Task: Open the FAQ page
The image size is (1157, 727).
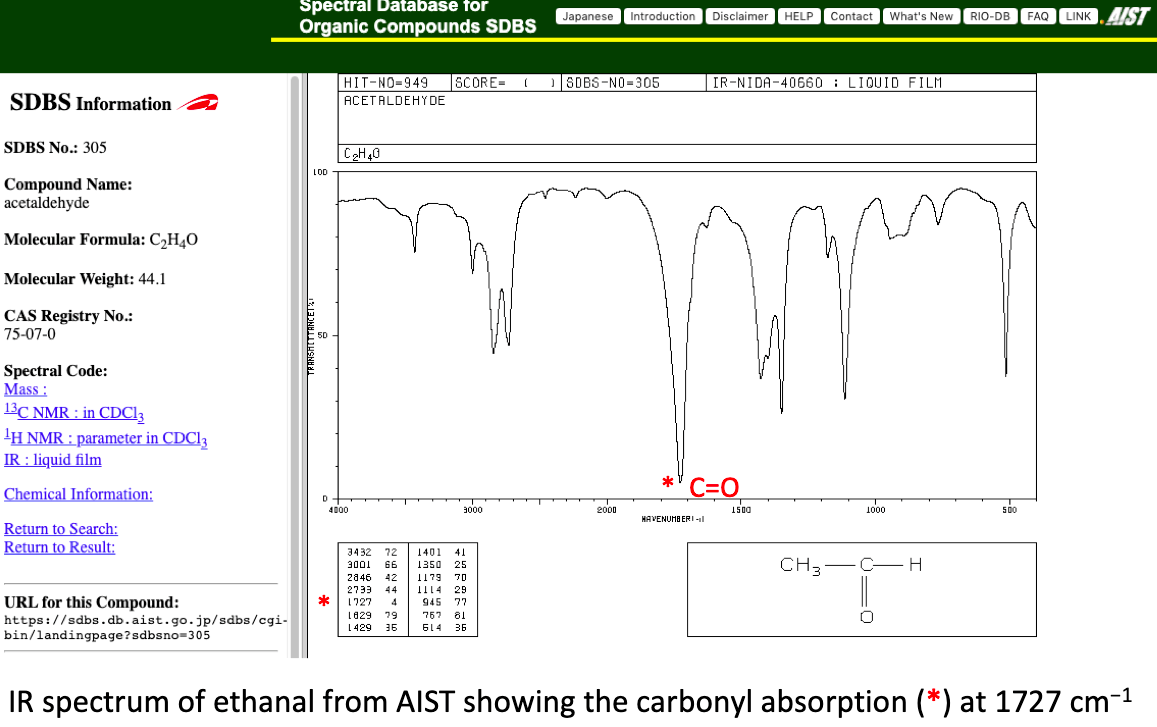Action: (x=1037, y=17)
